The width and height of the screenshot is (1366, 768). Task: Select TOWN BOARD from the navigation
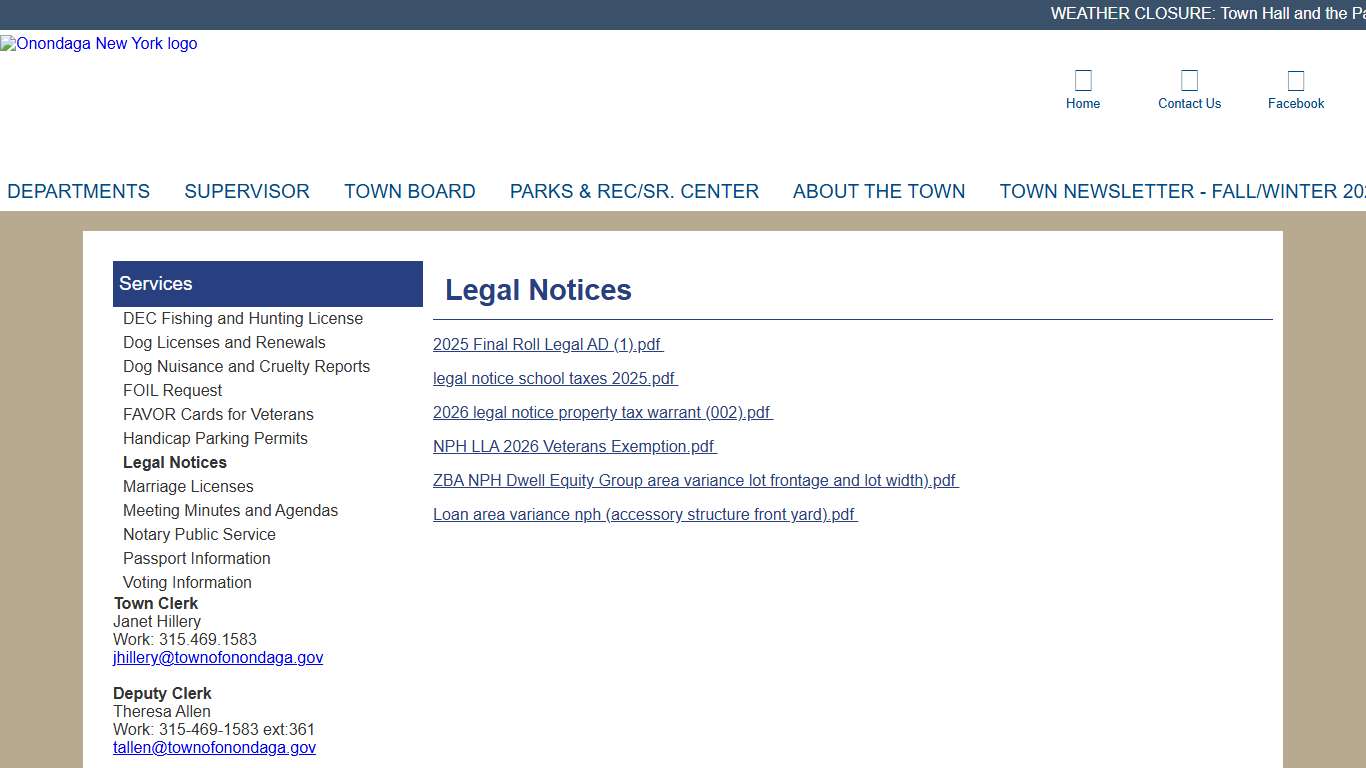pyautogui.click(x=410, y=191)
